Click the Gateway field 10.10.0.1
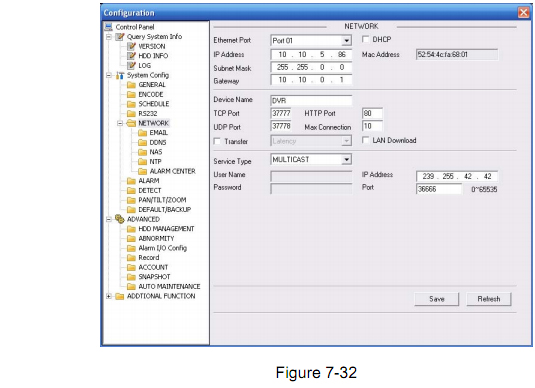 (x=311, y=80)
